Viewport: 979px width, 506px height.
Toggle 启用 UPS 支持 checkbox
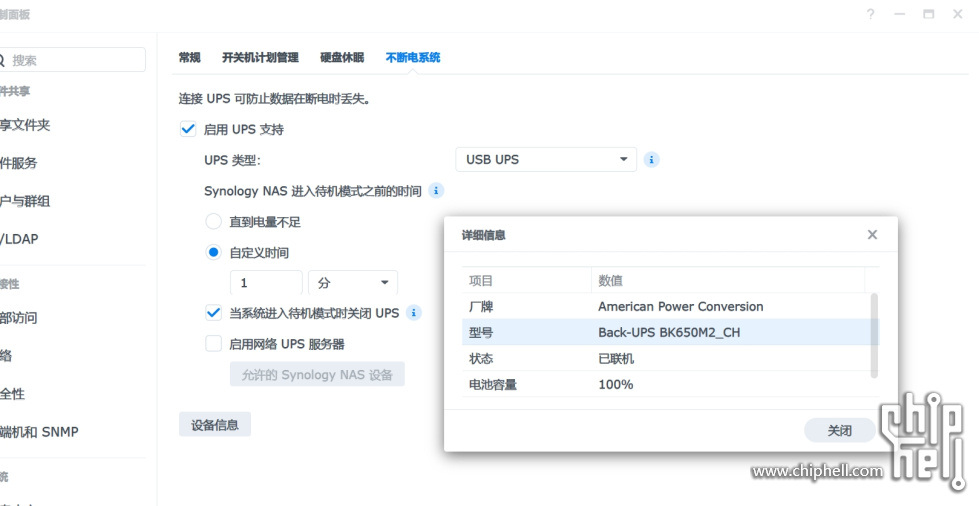tap(188, 129)
